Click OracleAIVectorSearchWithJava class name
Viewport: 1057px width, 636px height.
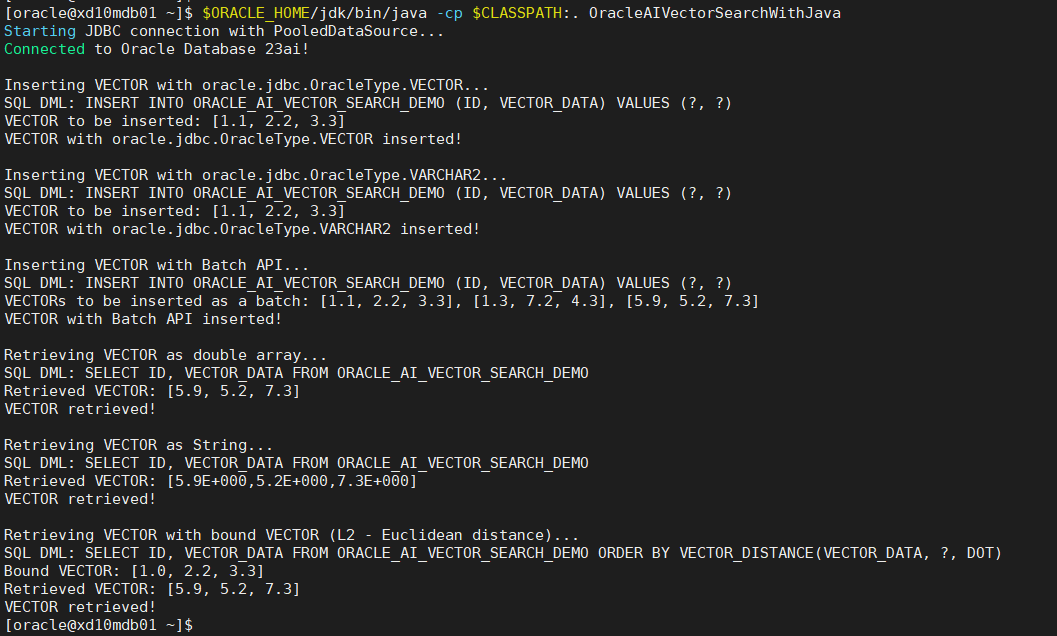[715, 13]
